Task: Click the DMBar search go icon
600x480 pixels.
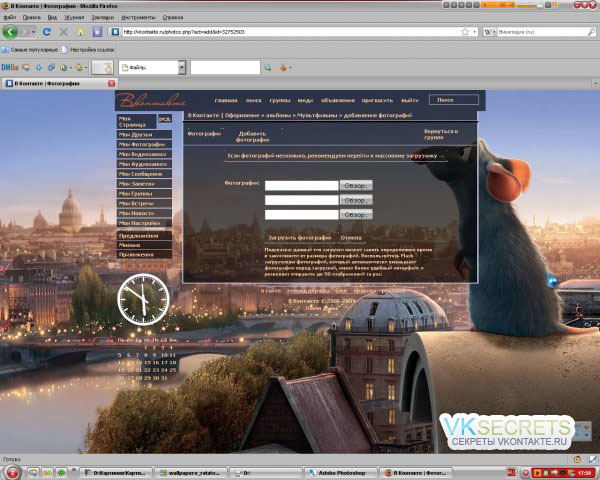Action: (268, 68)
